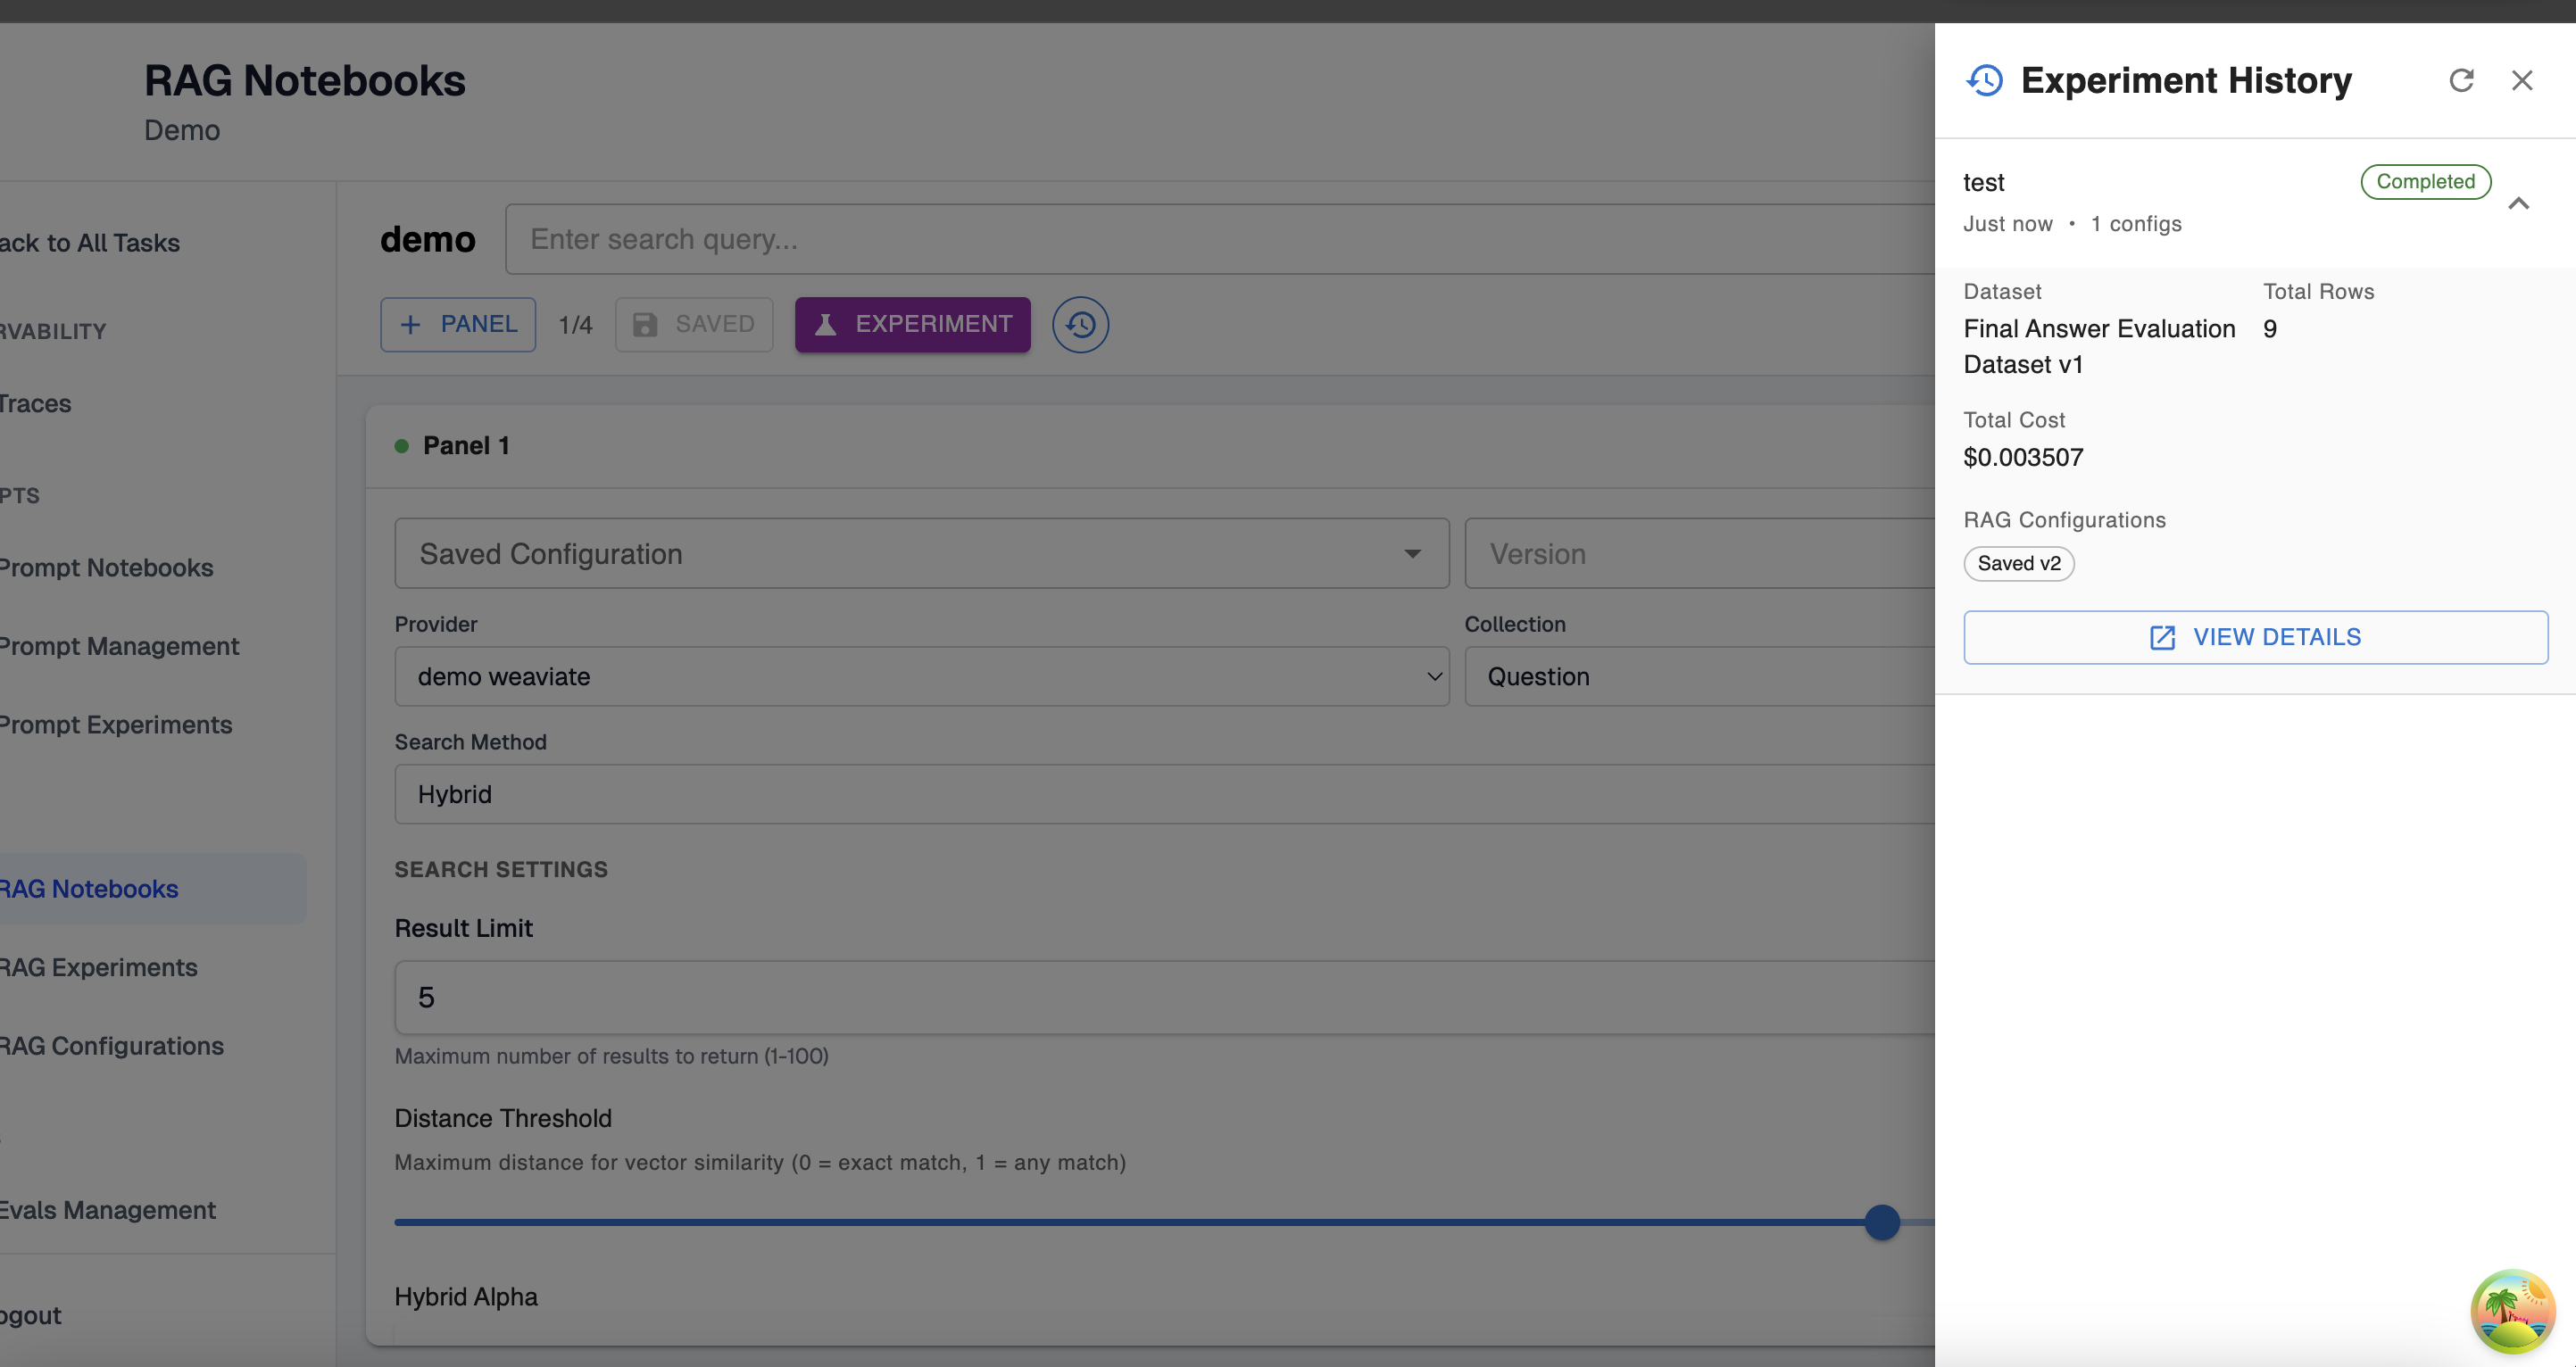
Task: Click the Experiment History title clock icon
Action: 1985,80
